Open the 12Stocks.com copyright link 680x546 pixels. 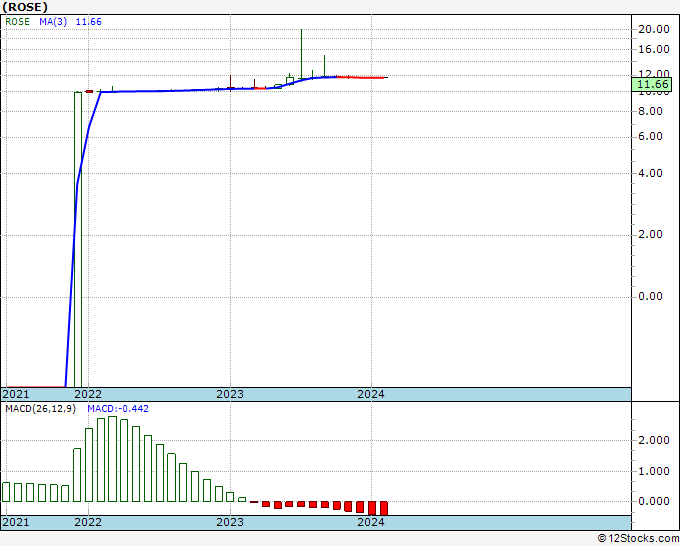click(638, 538)
